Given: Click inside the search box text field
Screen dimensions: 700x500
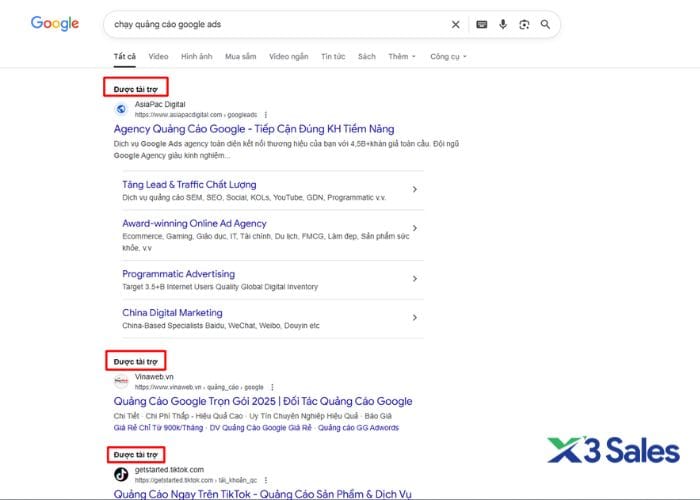Looking at the screenshot, I should point(277,25).
